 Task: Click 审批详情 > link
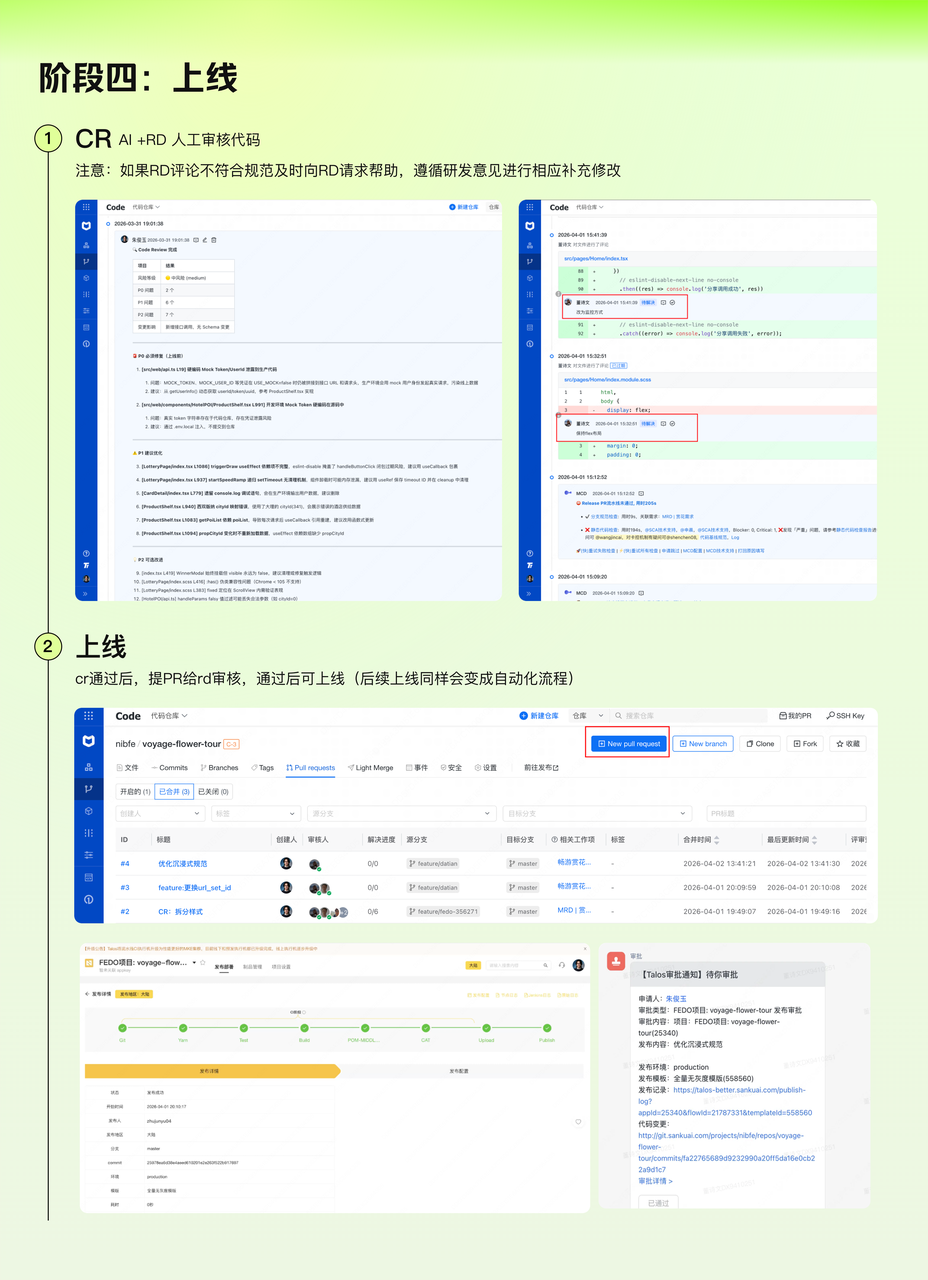[x=656, y=1181]
